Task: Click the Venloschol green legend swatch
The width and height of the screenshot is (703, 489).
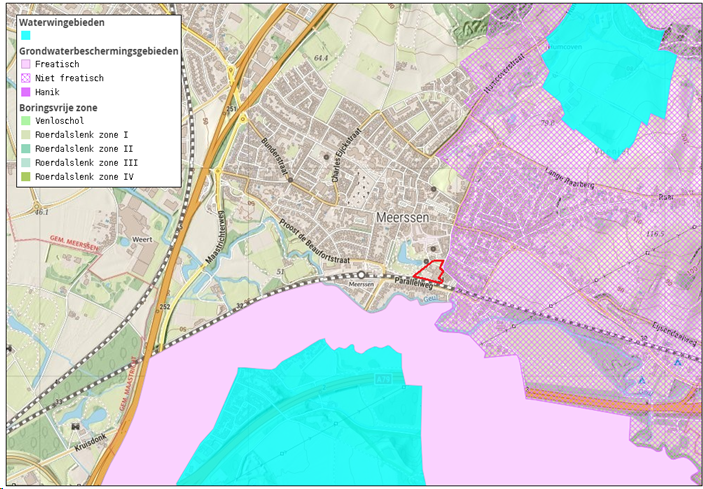Action: 26,121
